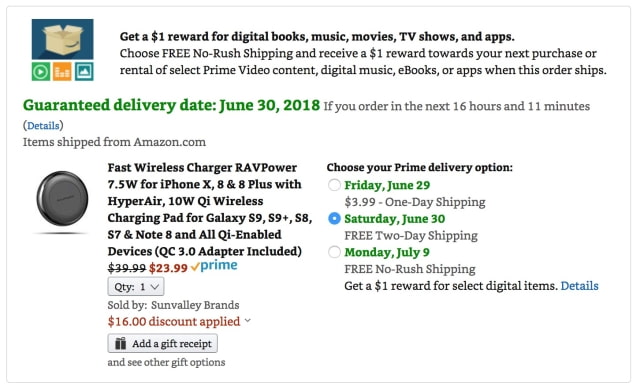The image size is (640, 390).
Task: Open the wireless charger product thumbnail
Action: click(62, 202)
